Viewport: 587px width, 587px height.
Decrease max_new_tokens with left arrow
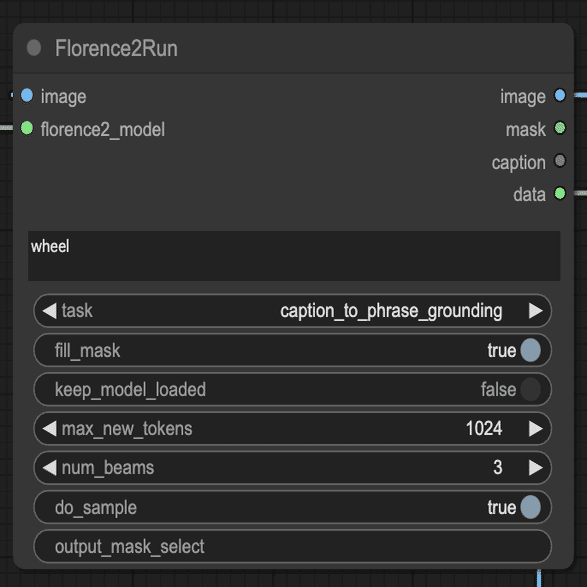49,429
